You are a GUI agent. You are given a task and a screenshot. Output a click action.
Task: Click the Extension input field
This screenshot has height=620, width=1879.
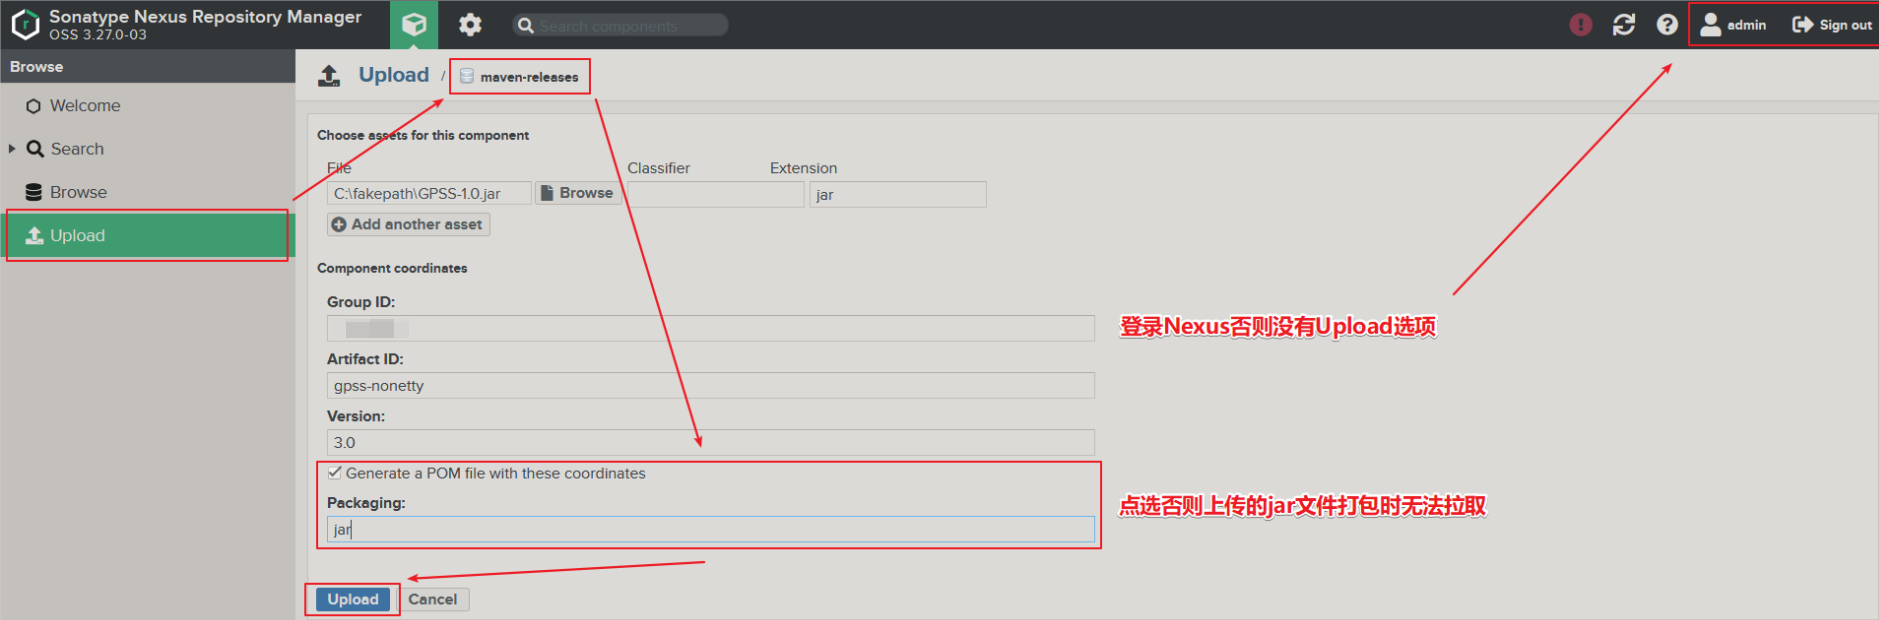[x=898, y=194]
